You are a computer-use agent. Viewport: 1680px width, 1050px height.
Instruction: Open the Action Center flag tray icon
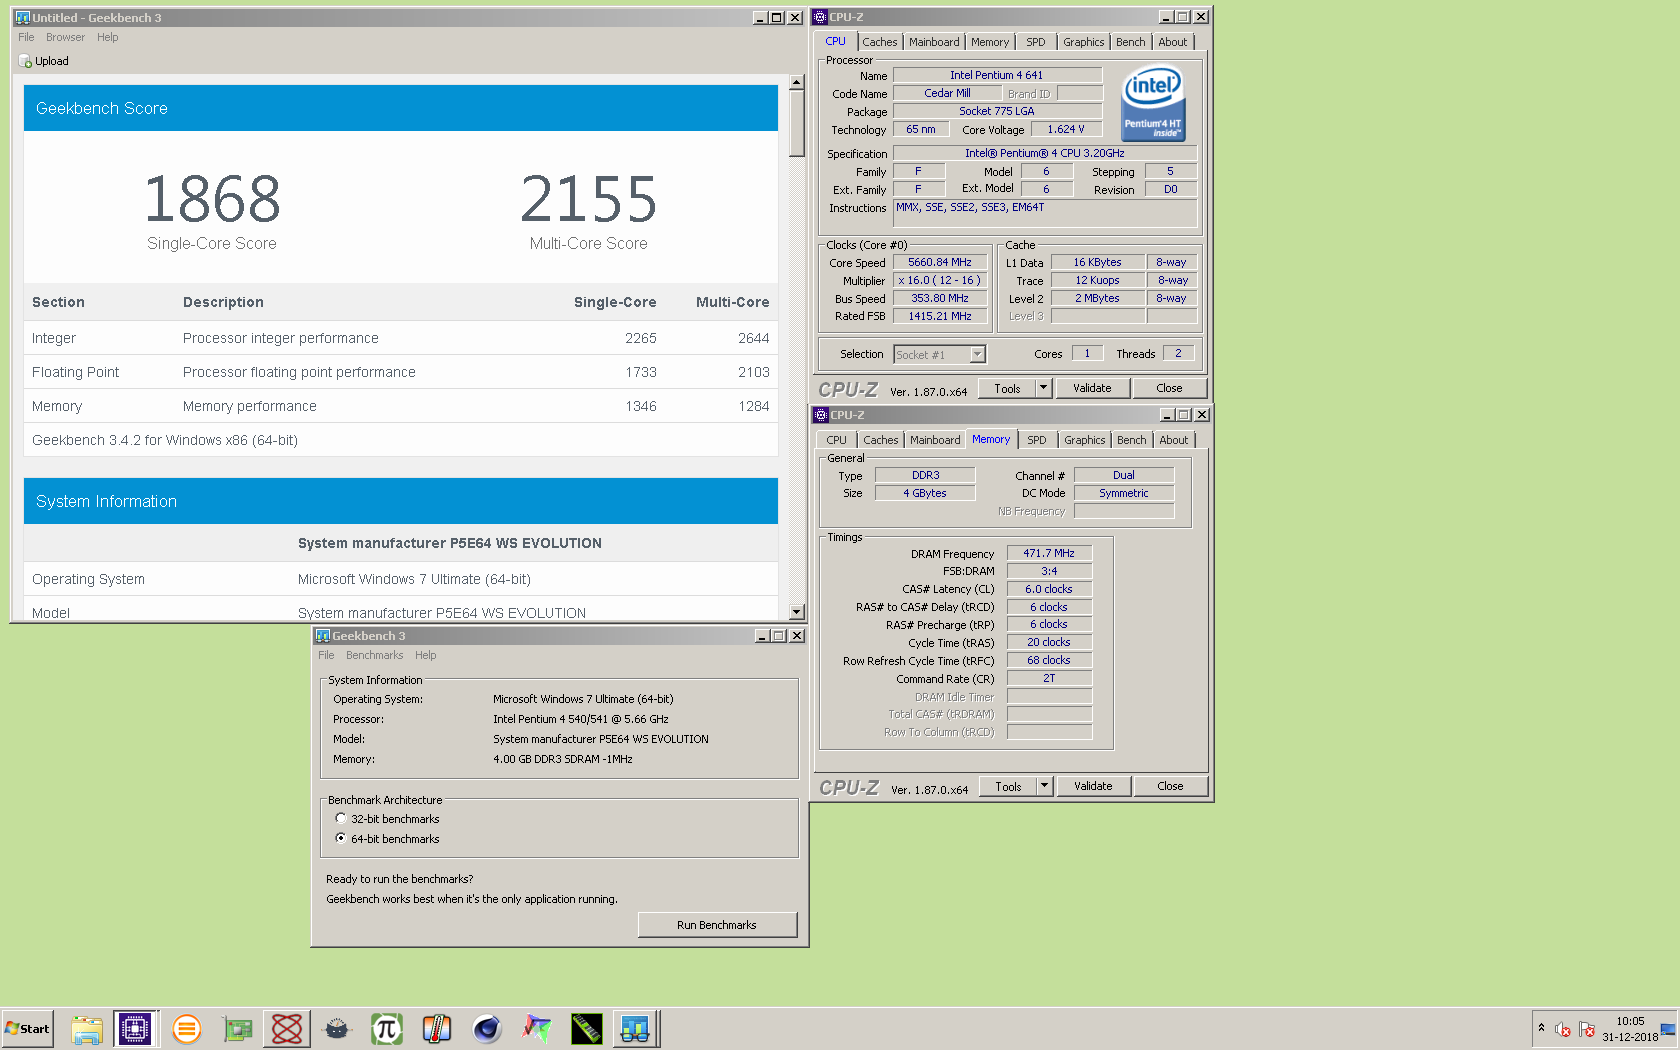pyautogui.click(x=1587, y=1030)
